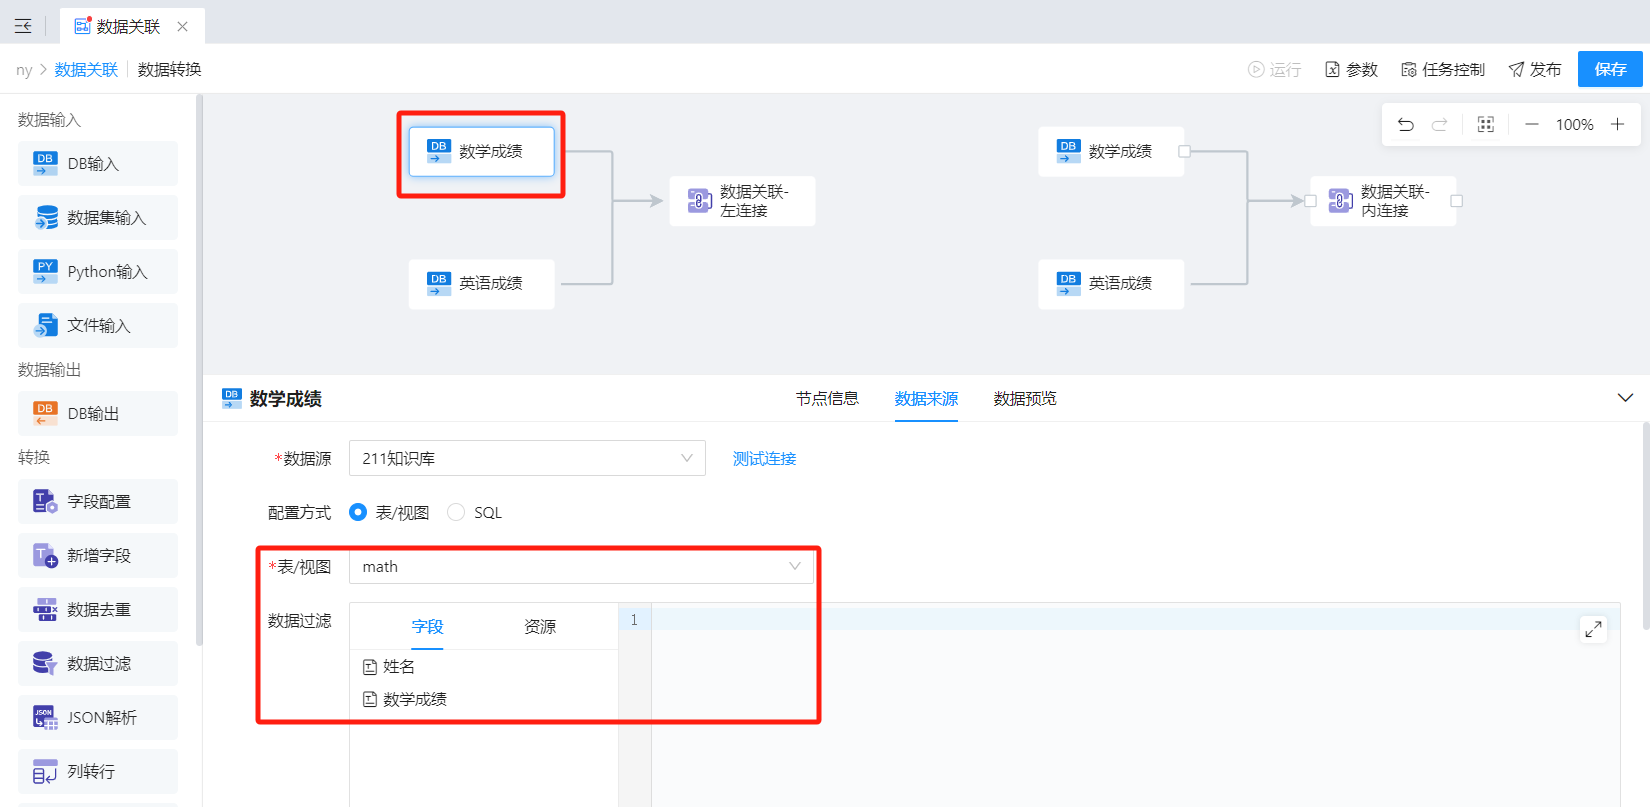Click the fit-to-screen layout icon
The width and height of the screenshot is (1650, 807).
pyautogui.click(x=1485, y=125)
